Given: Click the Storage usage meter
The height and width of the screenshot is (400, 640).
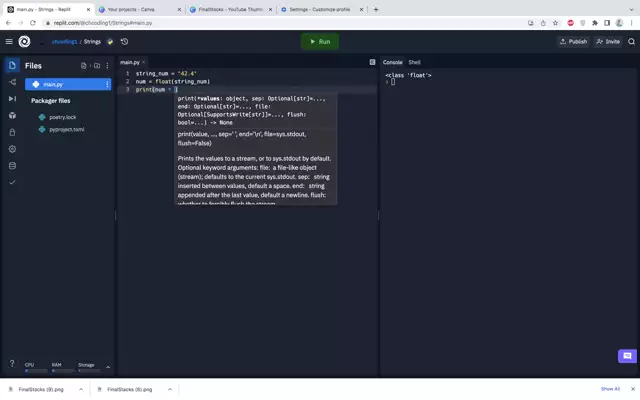Looking at the screenshot, I should 89,367.
